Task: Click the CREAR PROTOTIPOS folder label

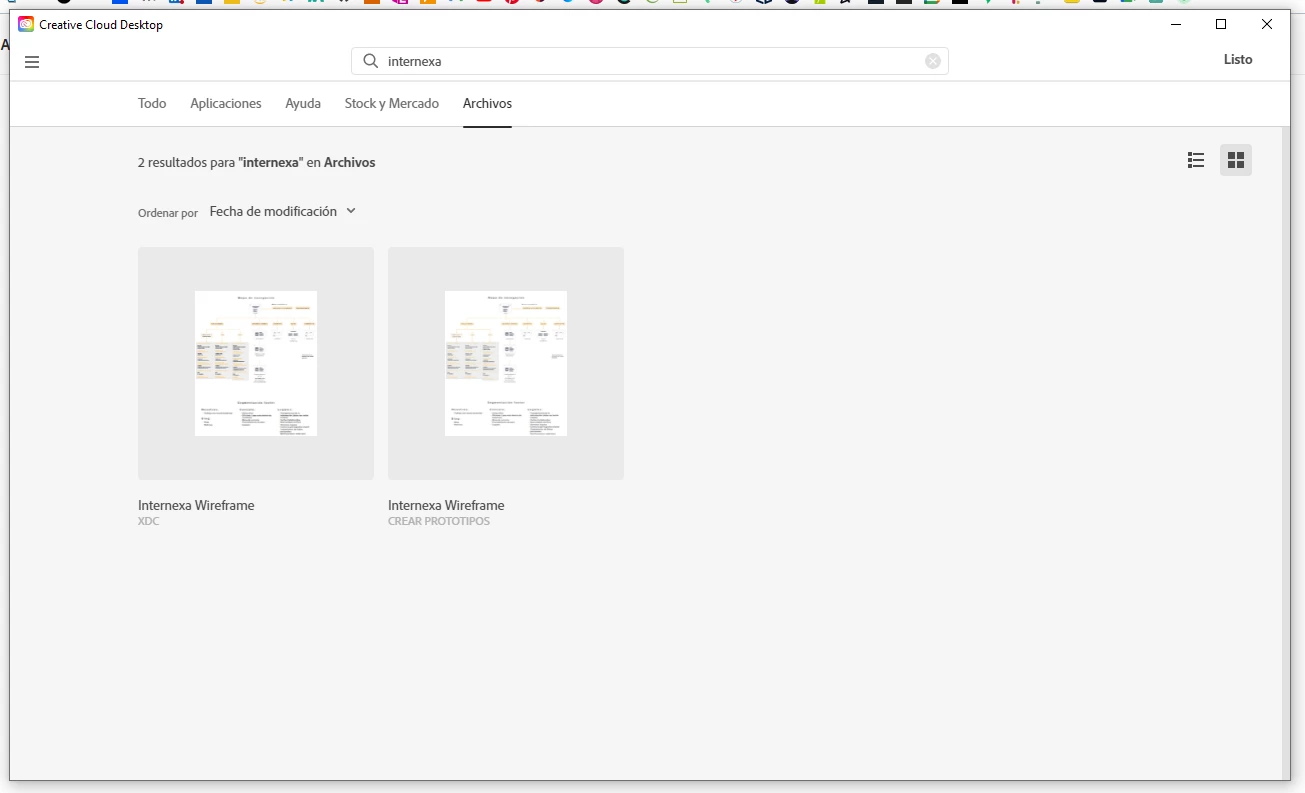Action: [x=439, y=522]
